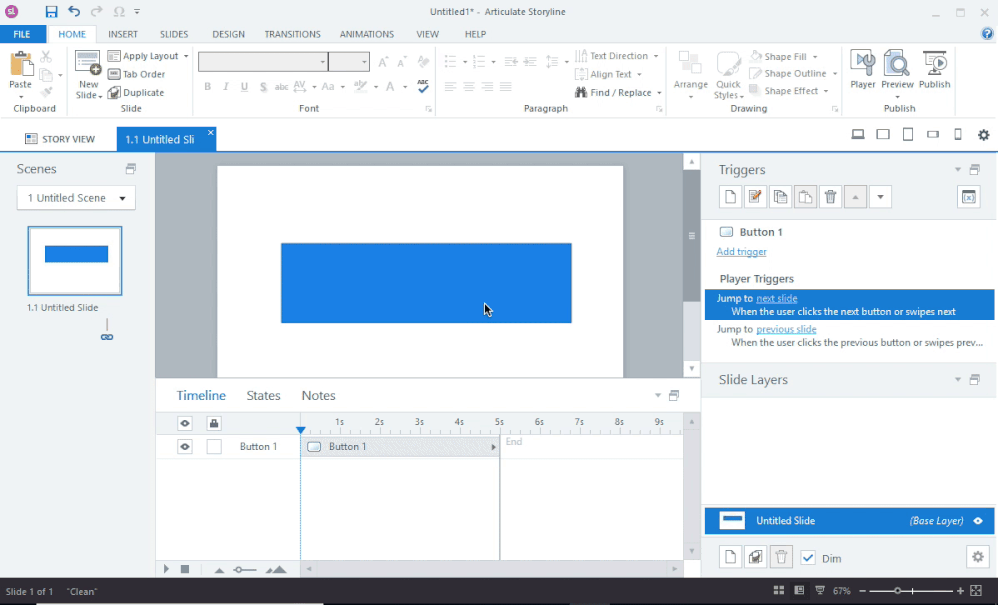Open slide layer properties gear icon
This screenshot has width=998, height=605.
(x=977, y=557)
